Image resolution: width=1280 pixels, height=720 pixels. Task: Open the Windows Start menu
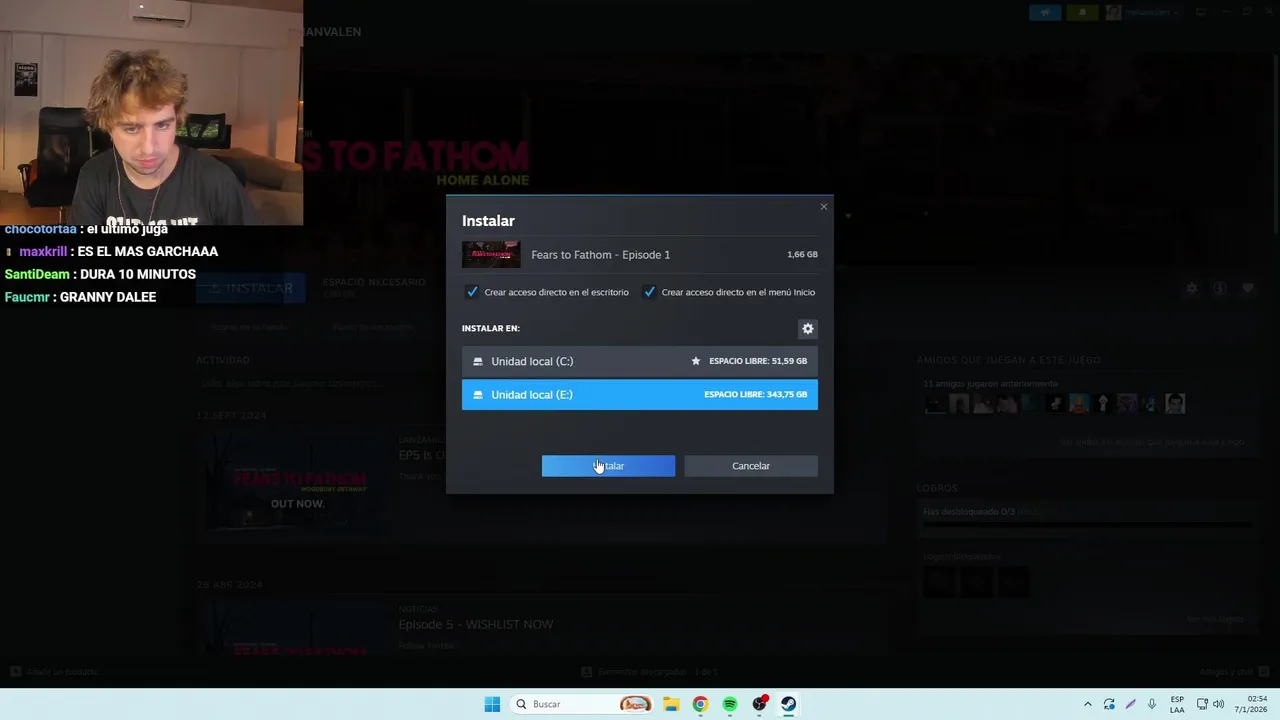[492, 704]
